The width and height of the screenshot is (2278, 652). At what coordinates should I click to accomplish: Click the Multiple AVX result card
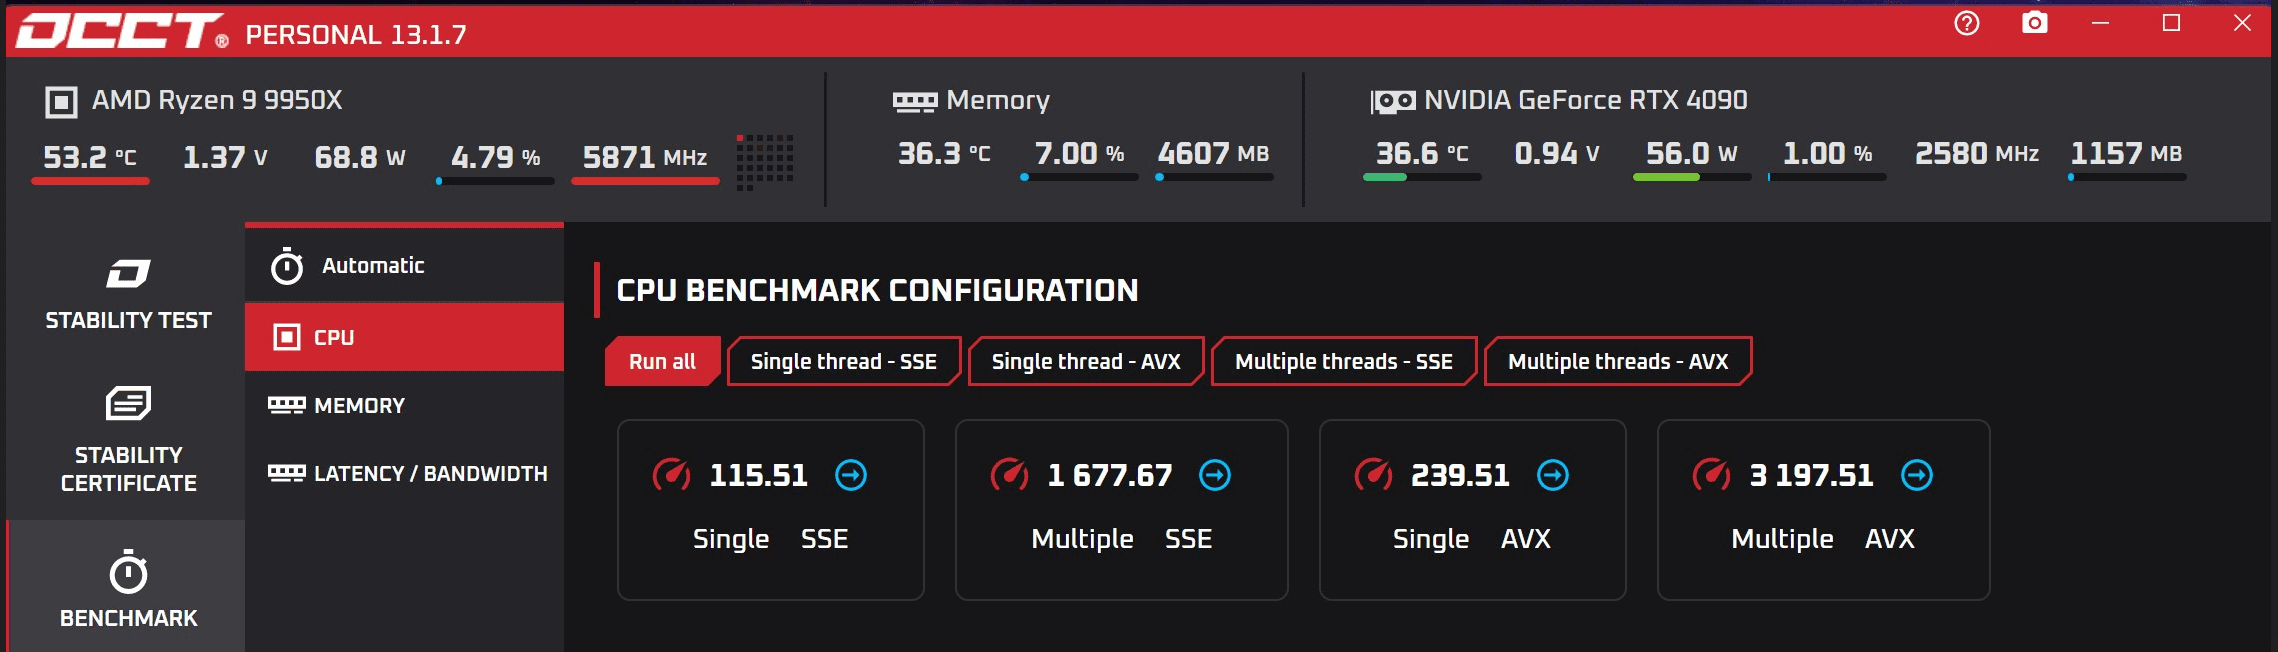point(1823,510)
